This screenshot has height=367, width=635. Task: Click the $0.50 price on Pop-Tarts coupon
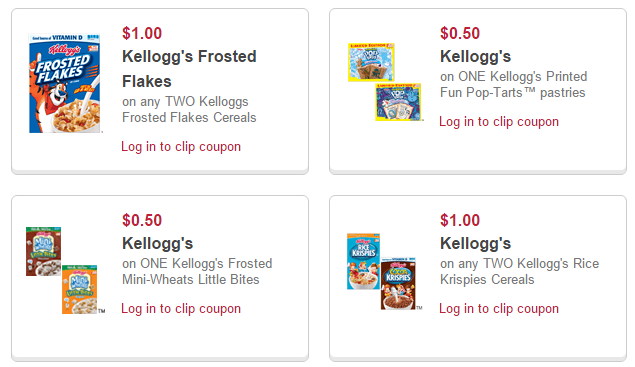tap(460, 33)
